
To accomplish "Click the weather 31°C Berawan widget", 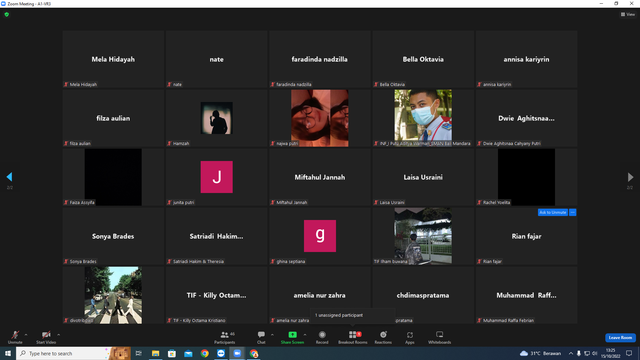I will (540, 353).
